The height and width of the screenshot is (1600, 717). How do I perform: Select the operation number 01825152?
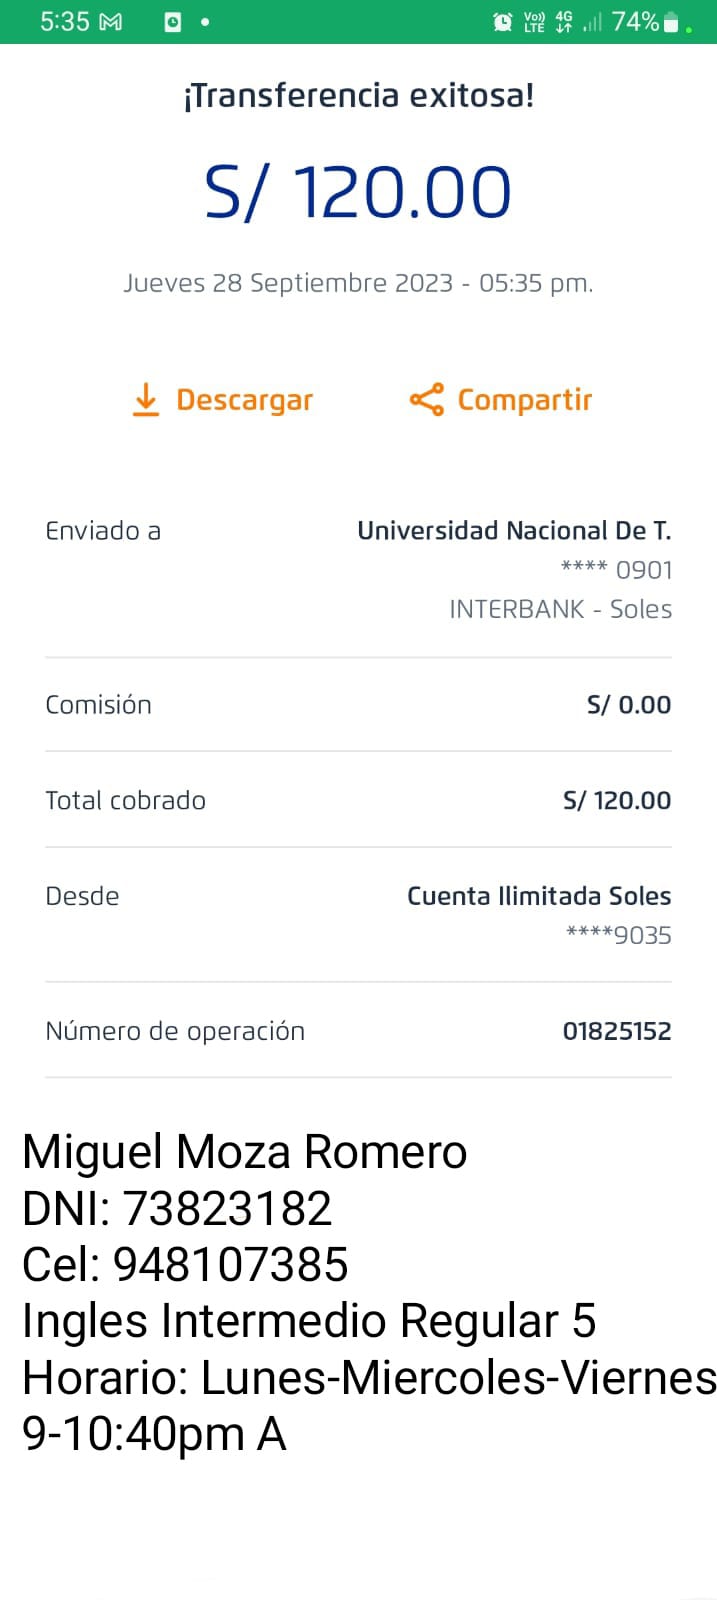(x=616, y=1031)
